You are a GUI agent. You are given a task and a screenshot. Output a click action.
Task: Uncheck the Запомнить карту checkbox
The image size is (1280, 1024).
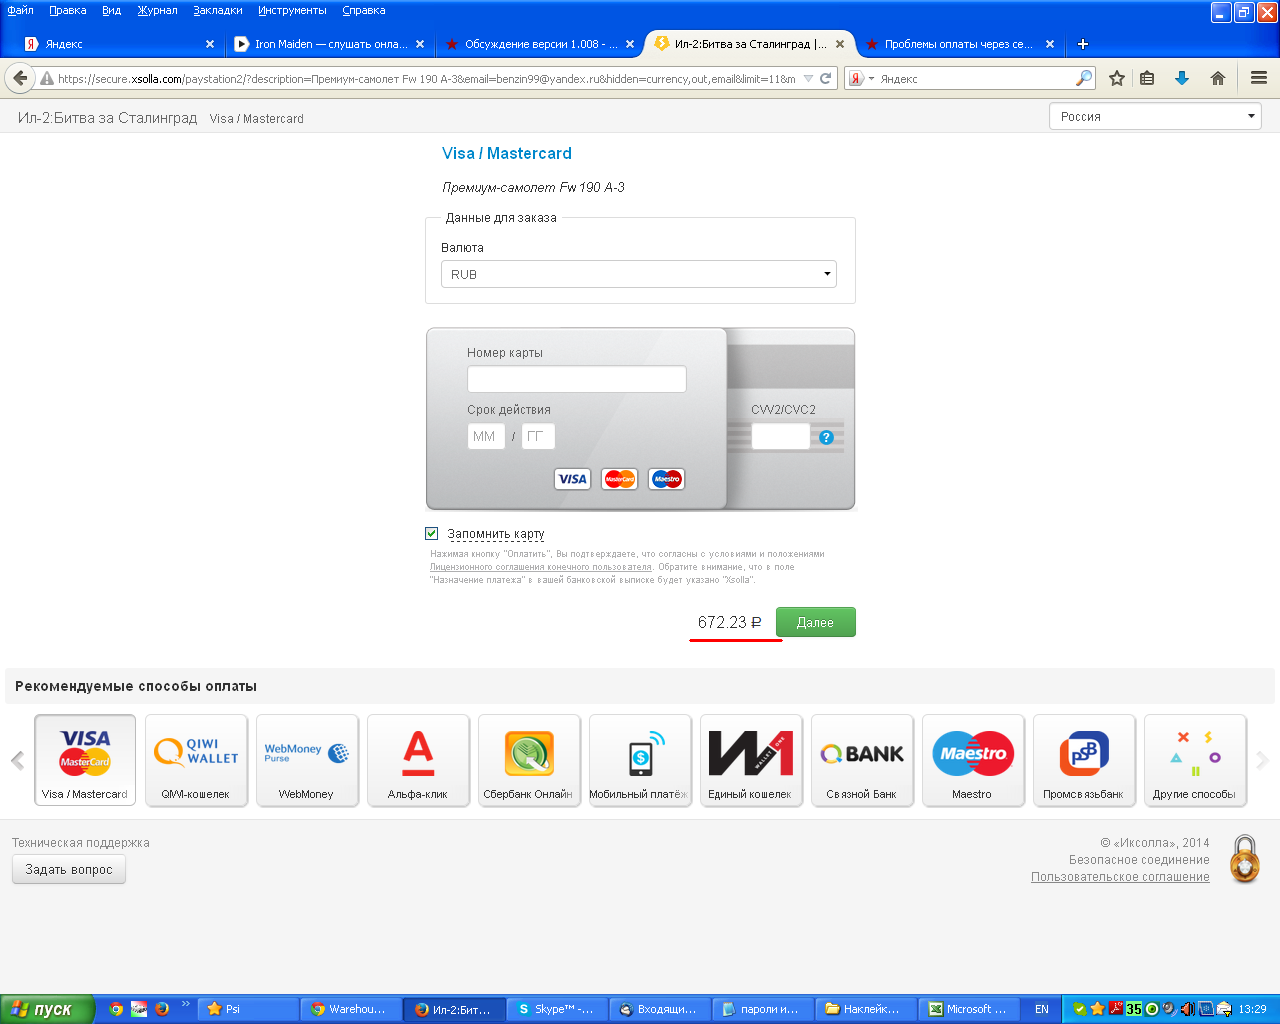pyautogui.click(x=432, y=534)
